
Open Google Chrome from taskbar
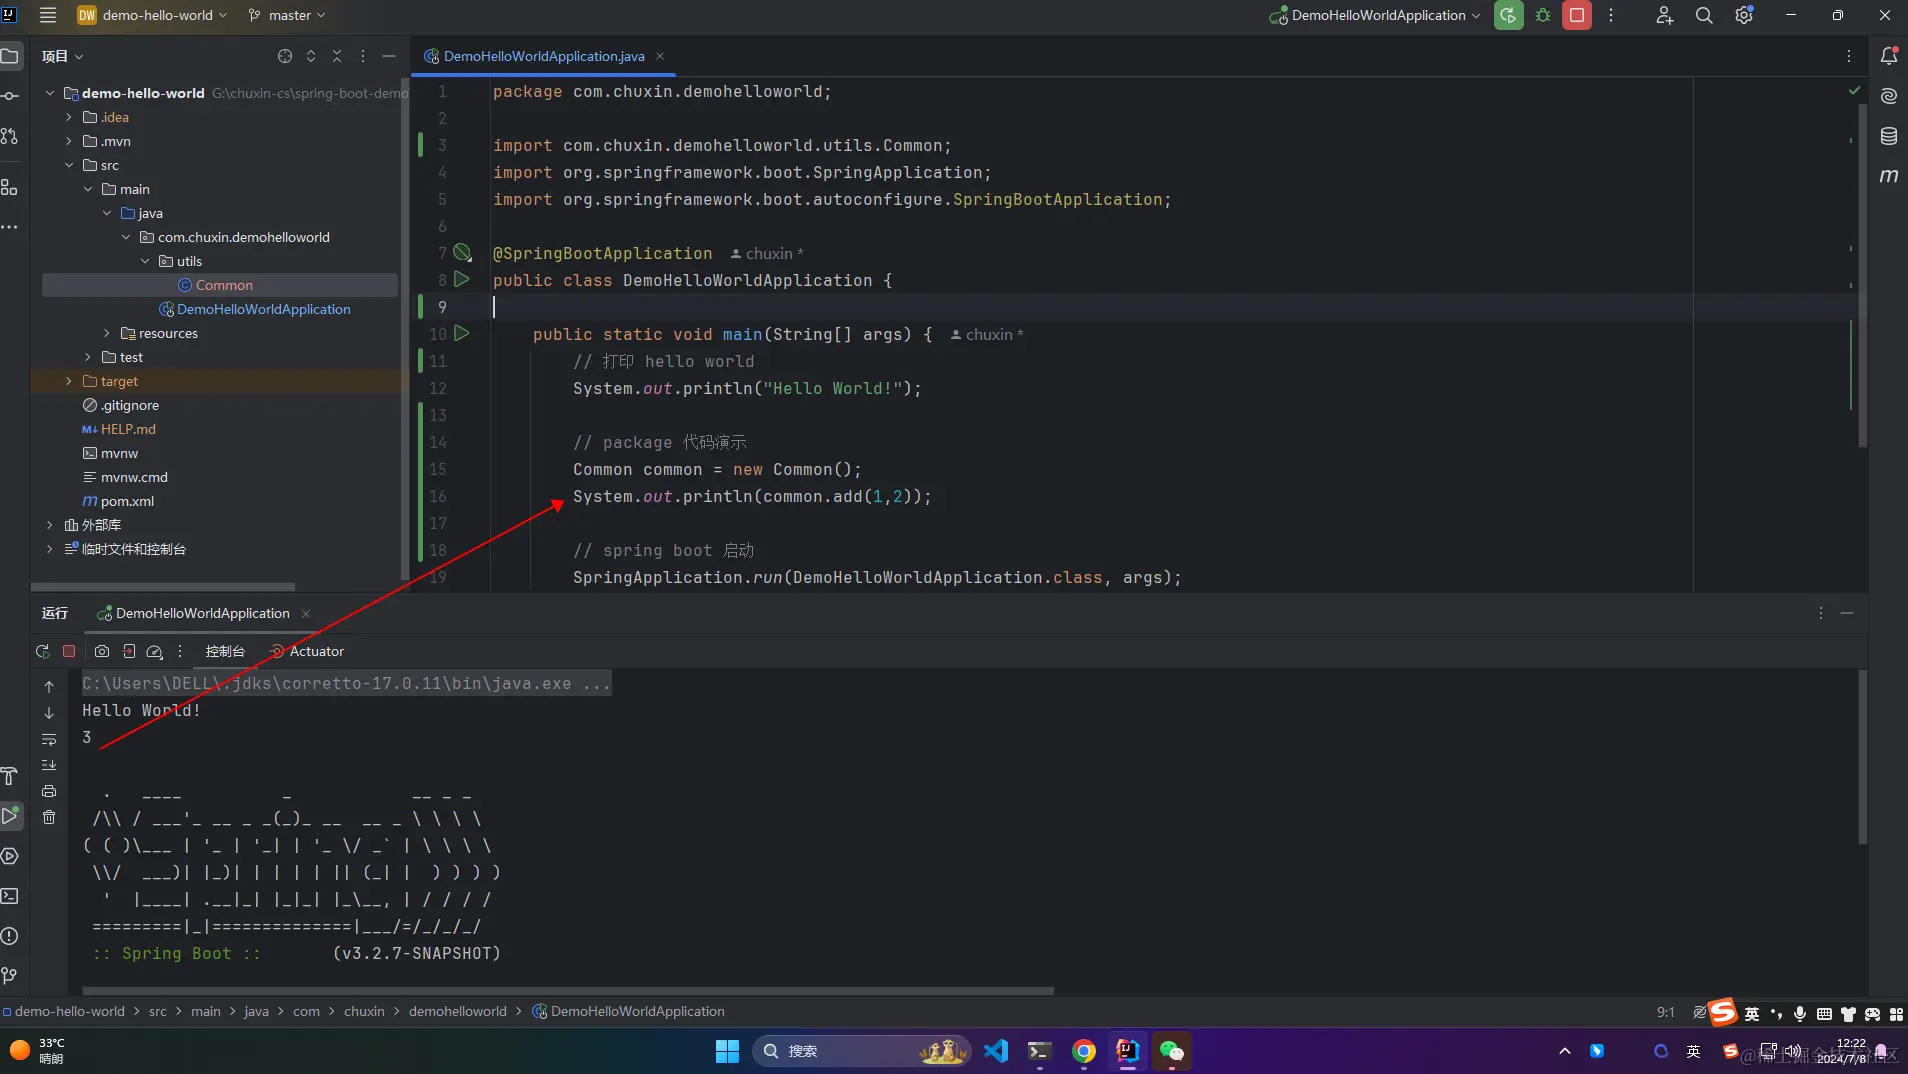click(1084, 1051)
